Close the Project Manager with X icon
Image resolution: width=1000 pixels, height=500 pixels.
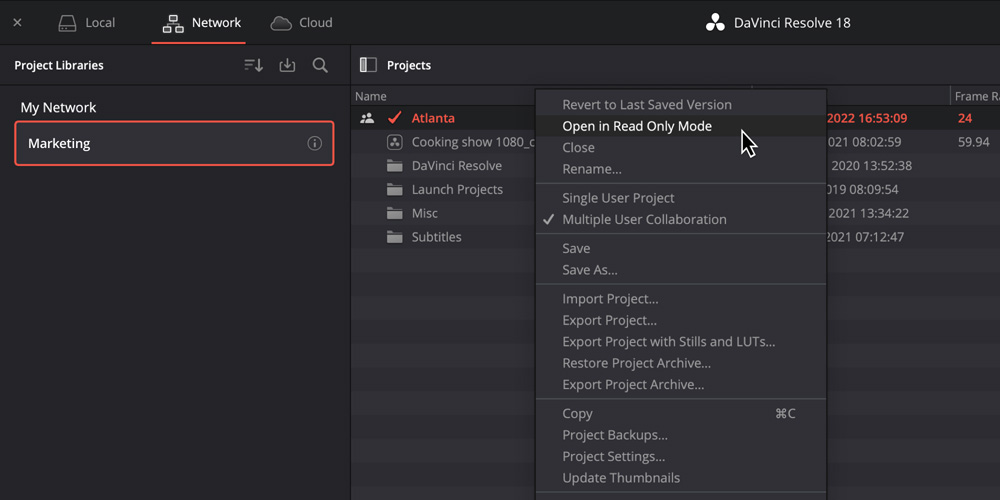click(17, 22)
